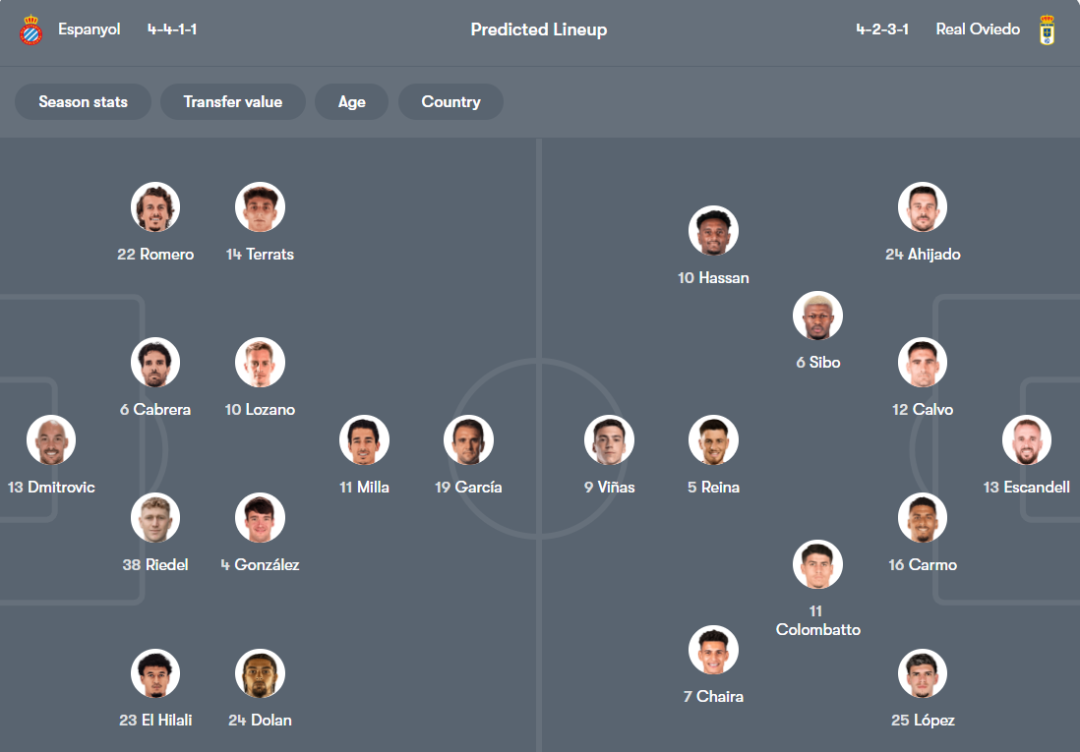Image resolution: width=1080 pixels, height=752 pixels.
Task: Open Dolan's player photo
Action: 260,674
